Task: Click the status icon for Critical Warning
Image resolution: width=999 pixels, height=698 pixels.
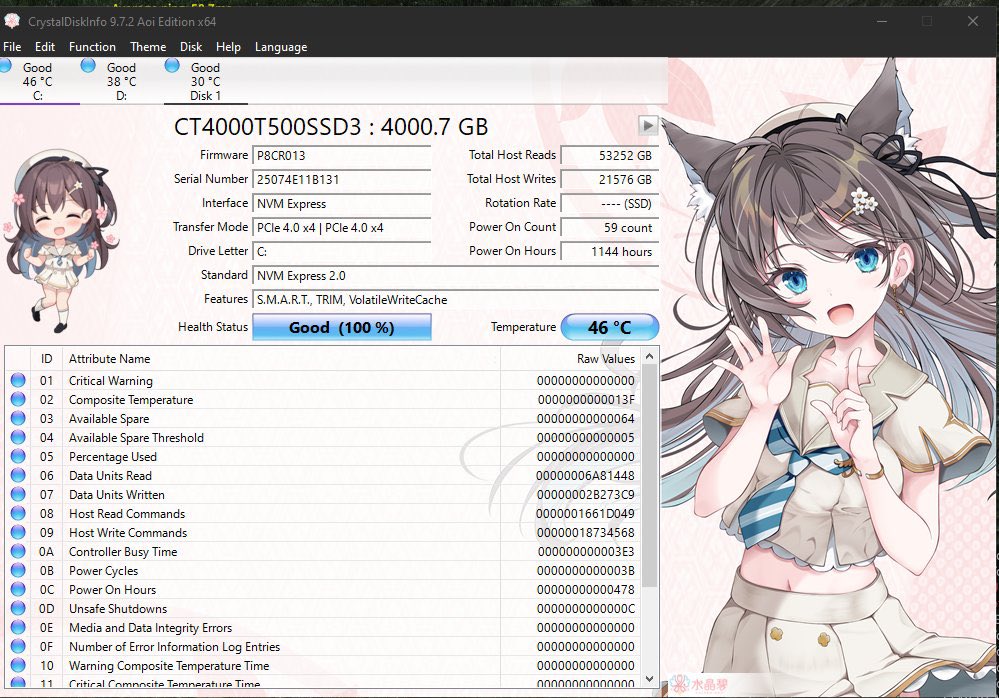Action: coord(18,380)
